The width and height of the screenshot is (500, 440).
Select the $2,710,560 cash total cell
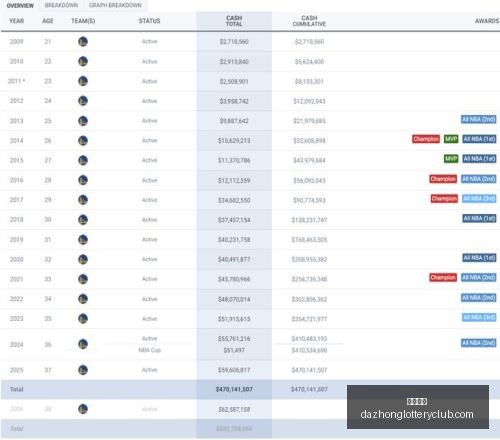tap(234, 42)
